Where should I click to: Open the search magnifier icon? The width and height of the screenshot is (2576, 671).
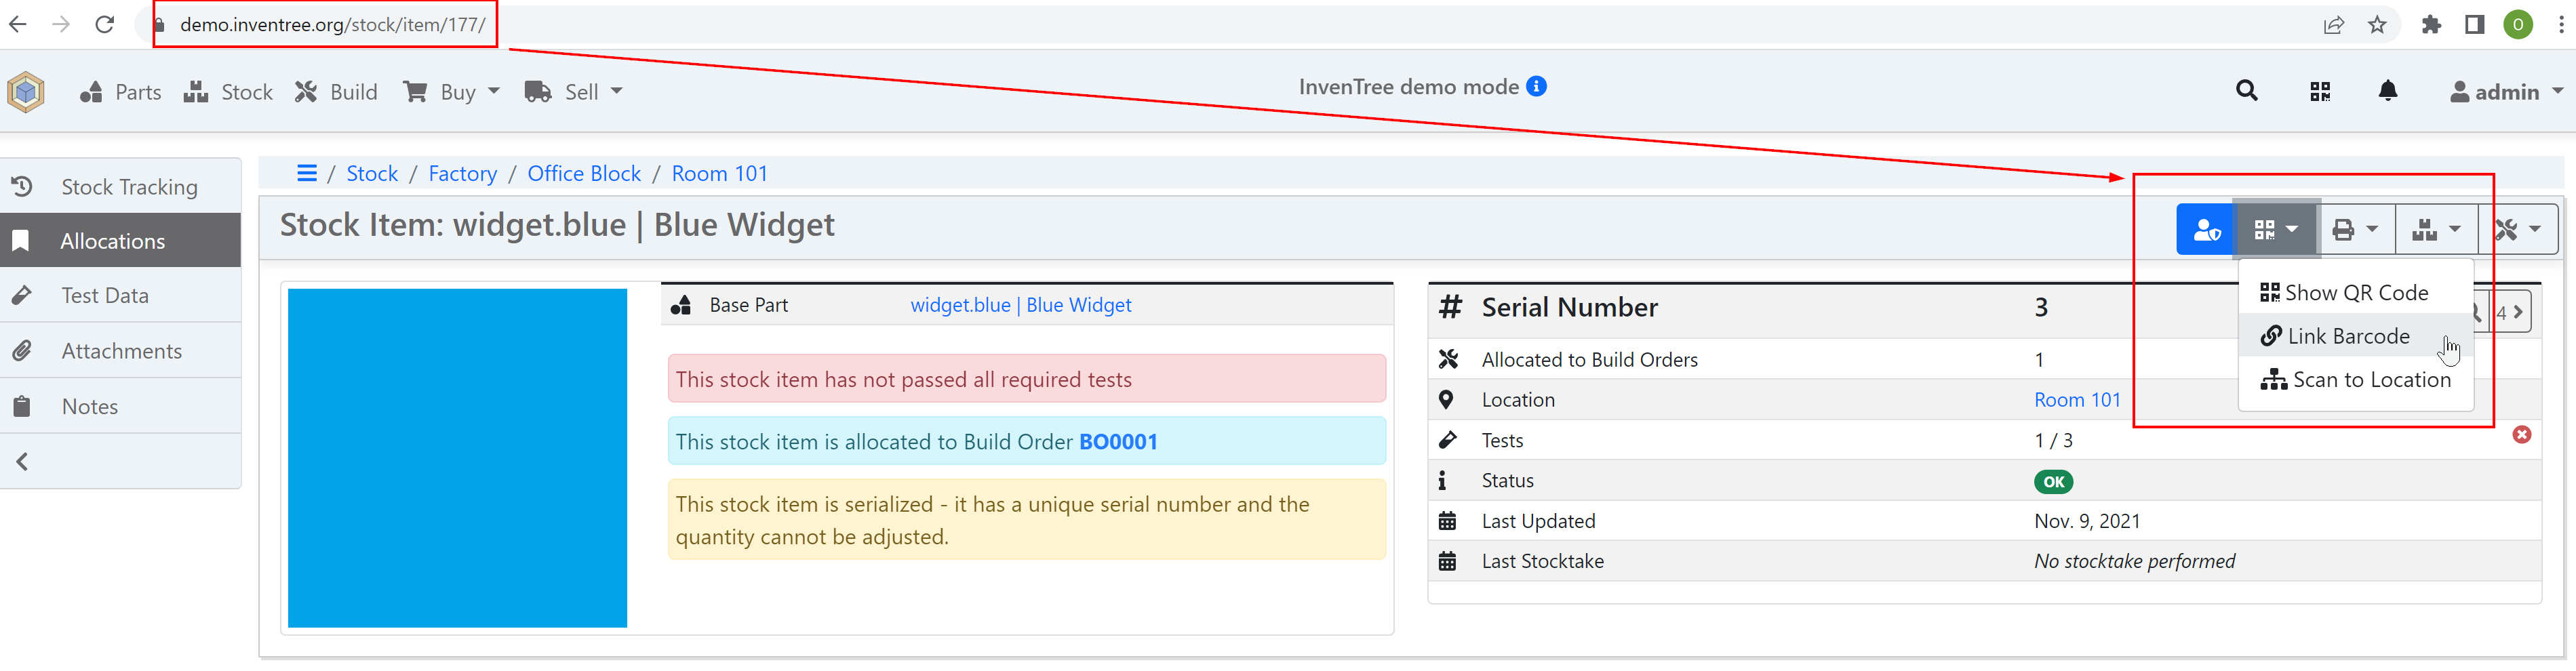[2246, 92]
